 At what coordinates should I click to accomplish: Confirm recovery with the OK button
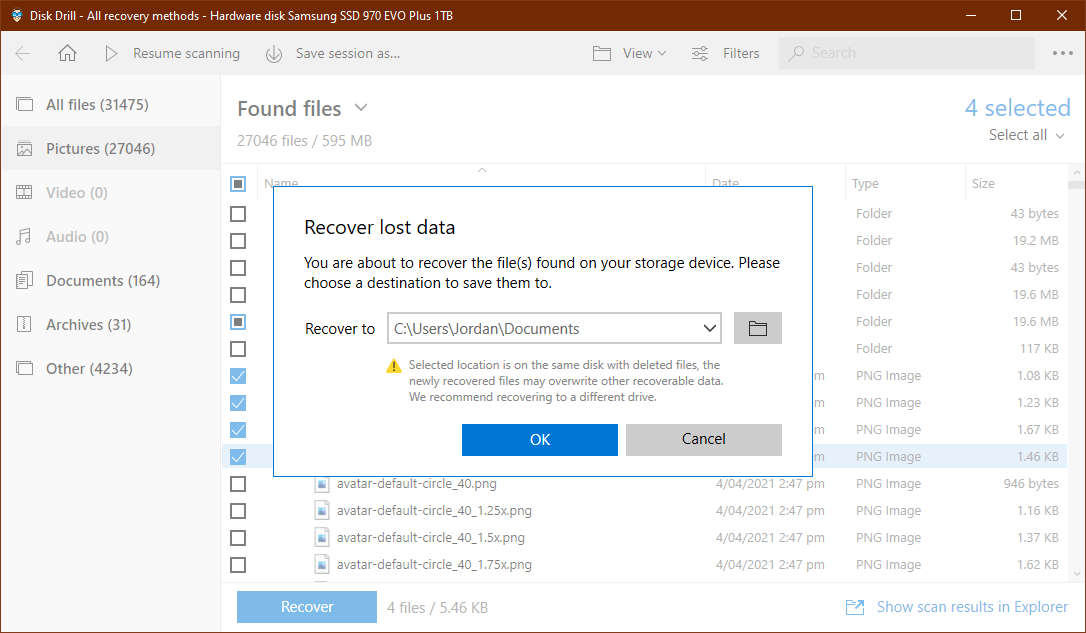point(539,439)
